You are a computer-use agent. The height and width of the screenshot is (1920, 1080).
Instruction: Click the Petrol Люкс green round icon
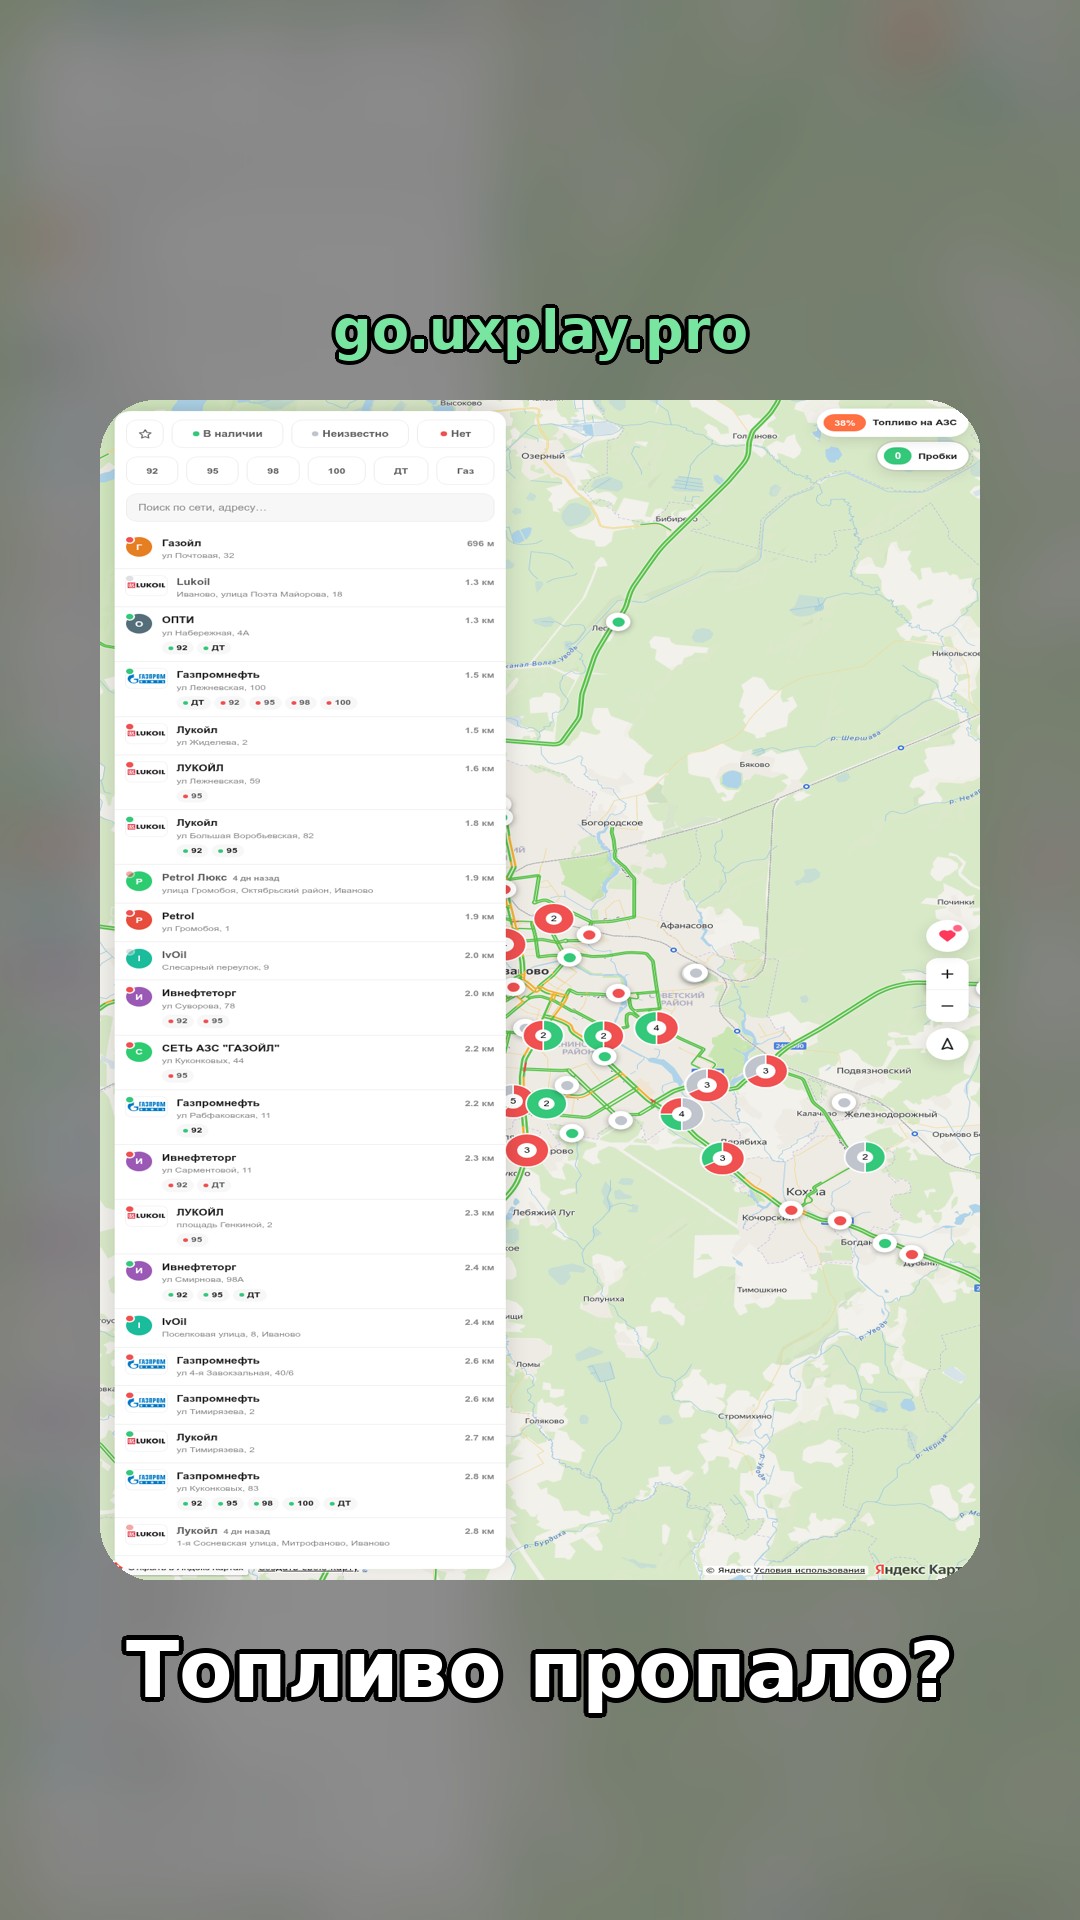coord(139,882)
